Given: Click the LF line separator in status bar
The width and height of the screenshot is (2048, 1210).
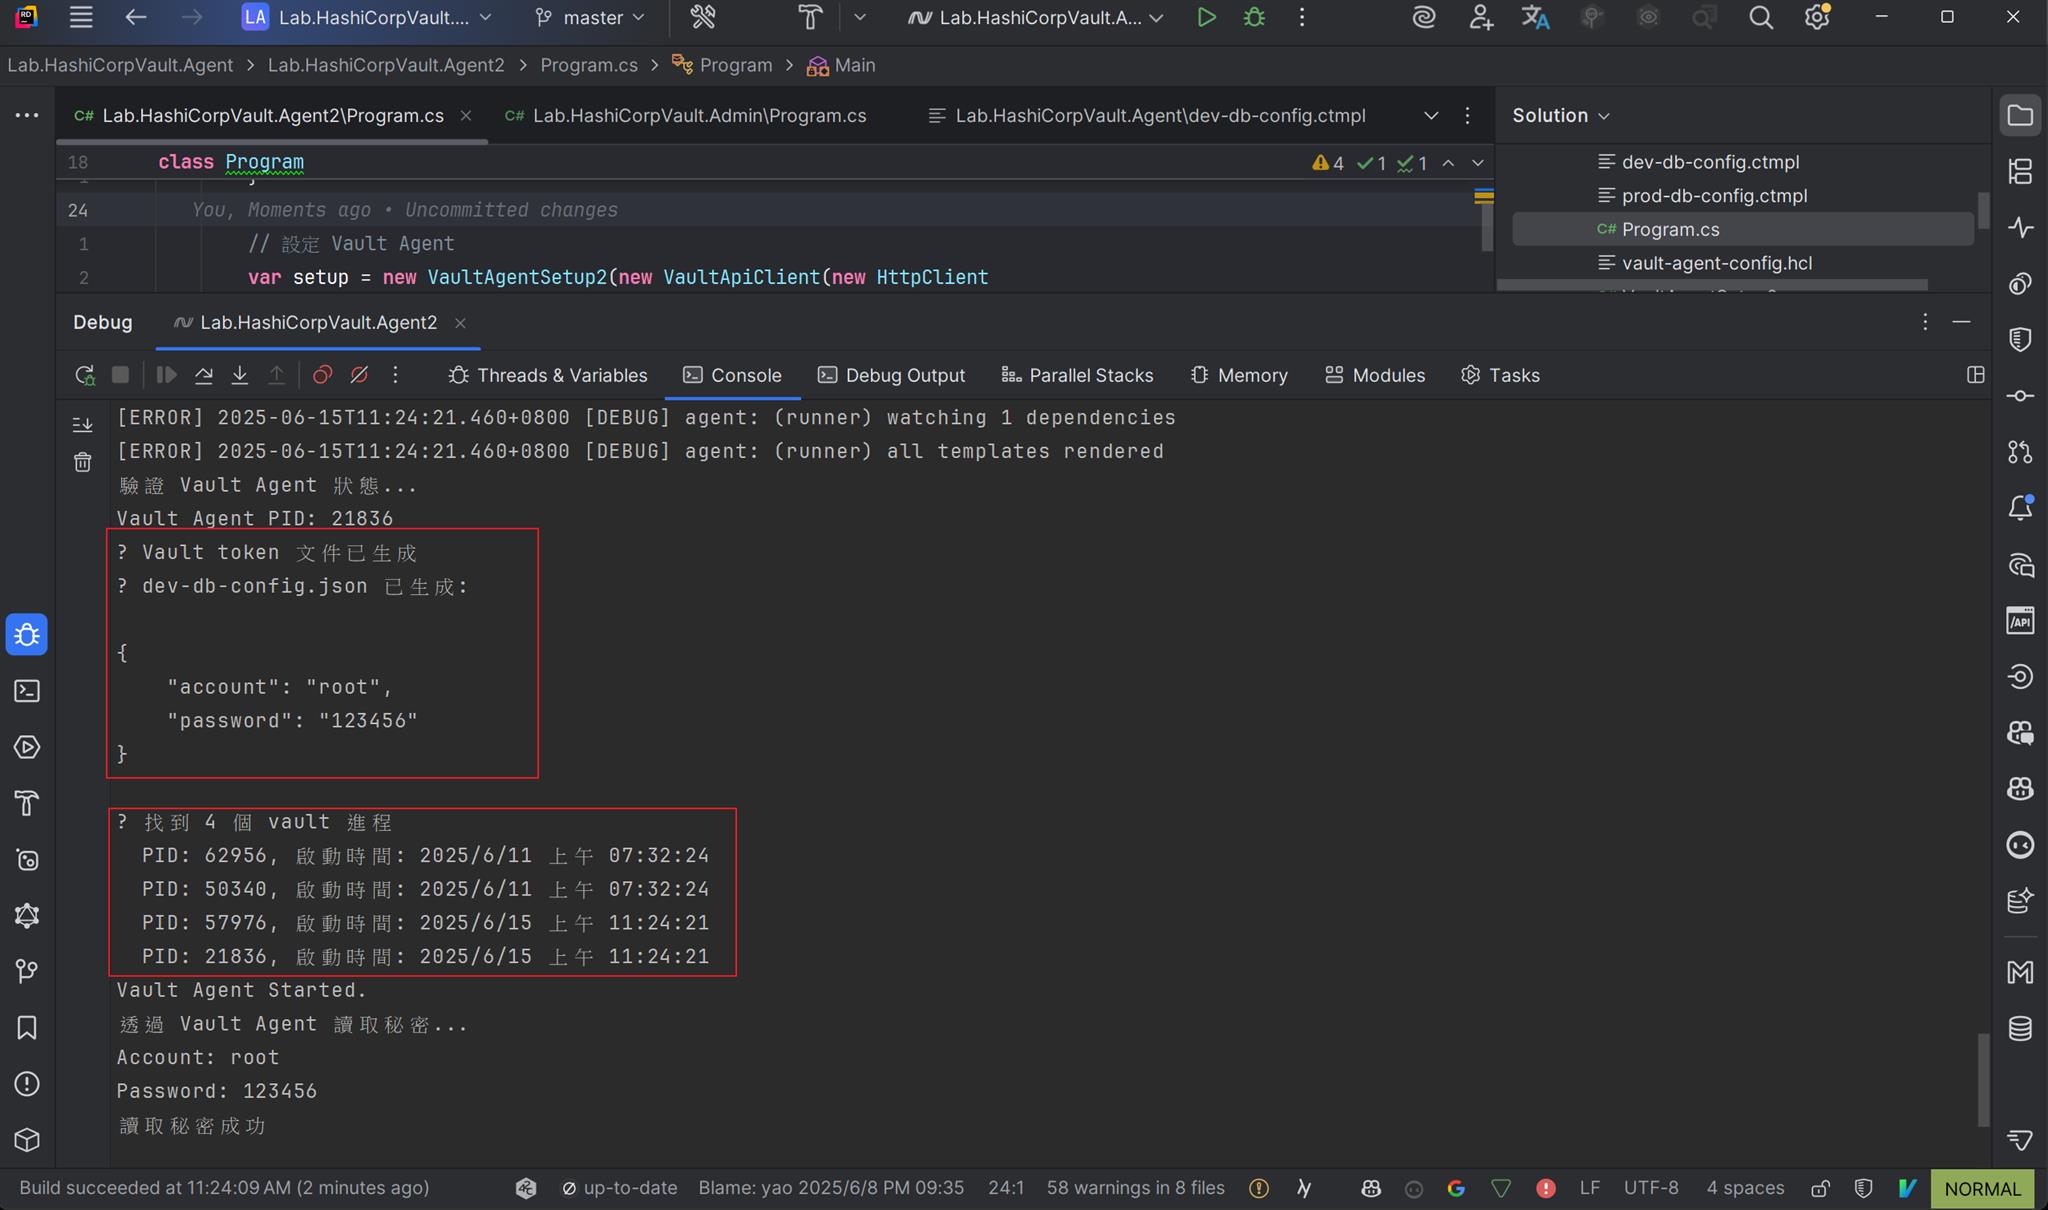Looking at the screenshot, I should (1589, 1188).
